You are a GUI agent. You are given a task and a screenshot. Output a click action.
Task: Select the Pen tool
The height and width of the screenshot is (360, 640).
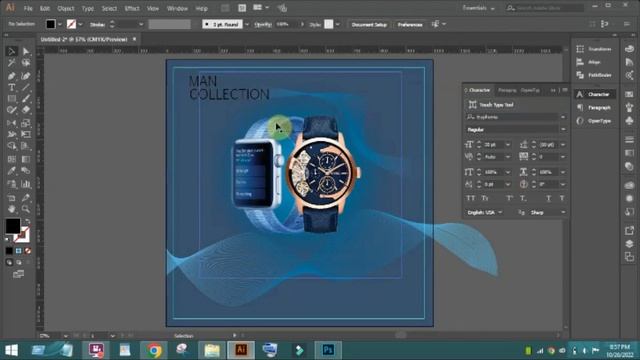point(11,76)
